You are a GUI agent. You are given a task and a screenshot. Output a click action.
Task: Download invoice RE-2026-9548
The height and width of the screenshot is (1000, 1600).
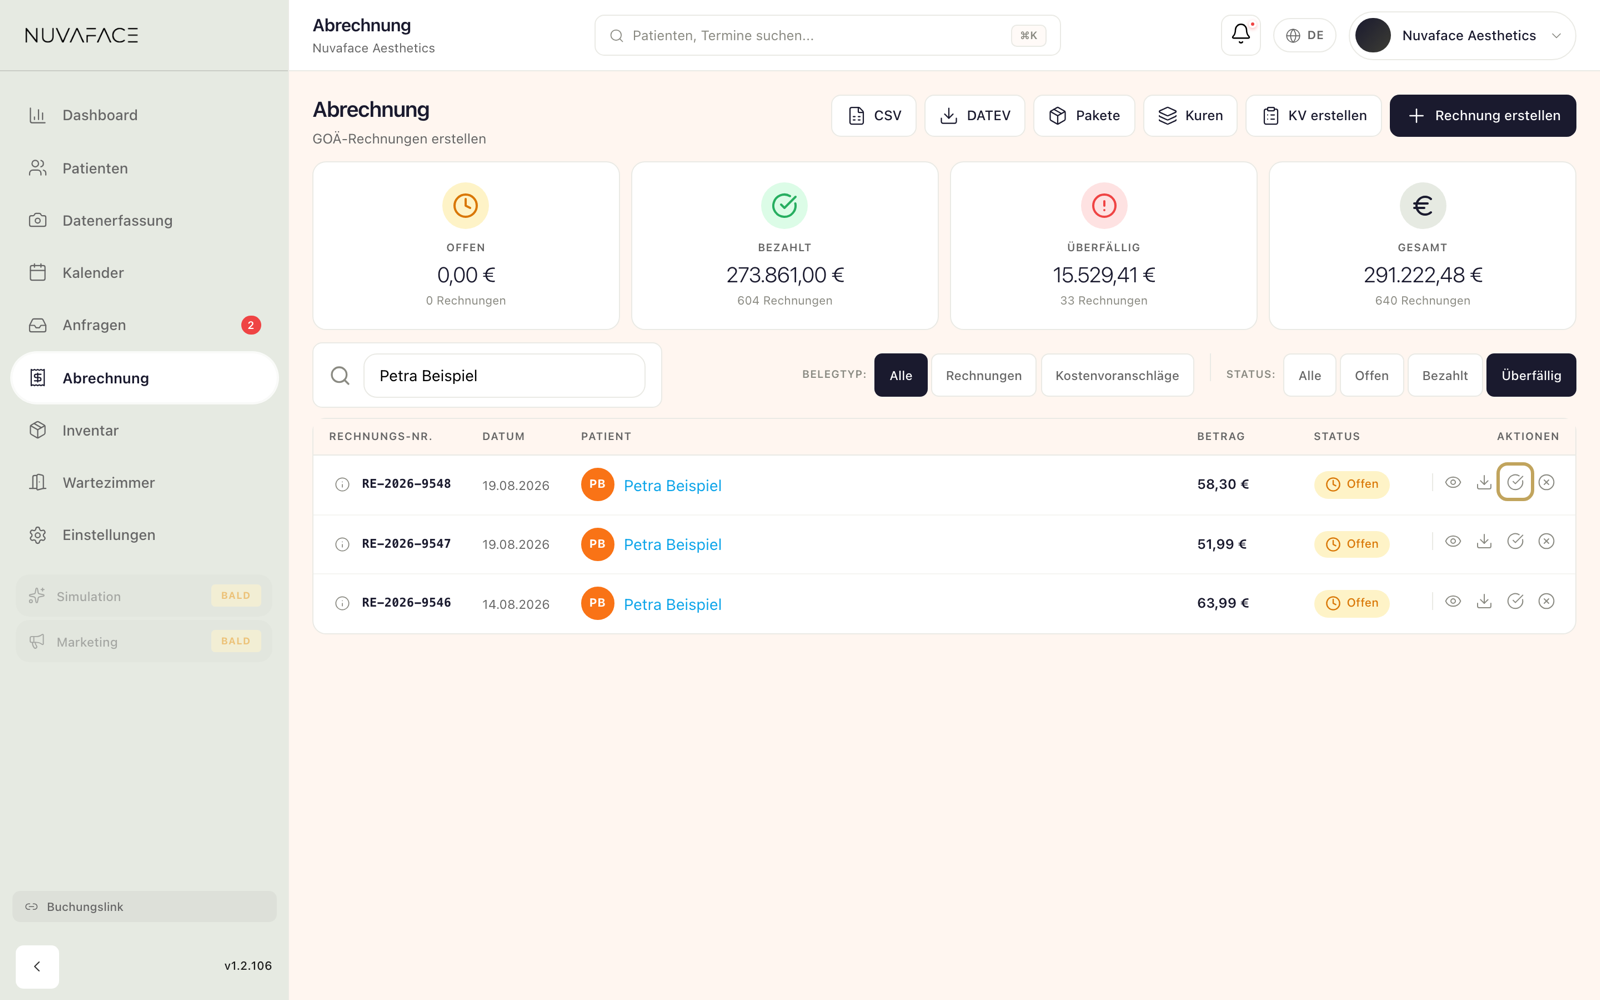[1484, 483]
